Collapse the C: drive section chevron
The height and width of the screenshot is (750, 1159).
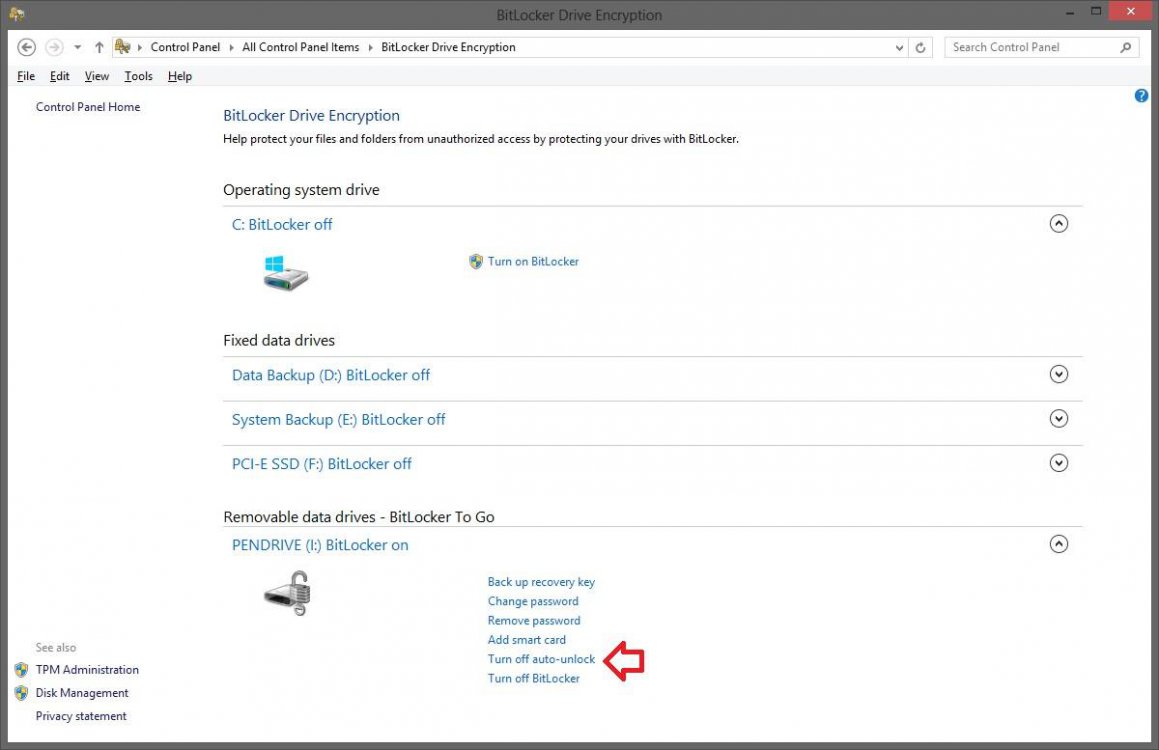pyautogui.click(x=1058, y=224)
